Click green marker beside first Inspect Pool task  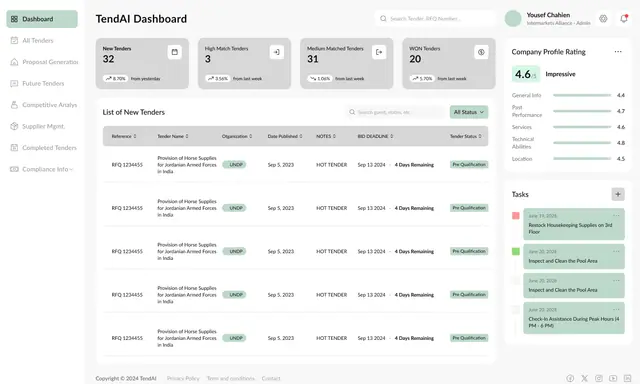(x=516, y=251)
